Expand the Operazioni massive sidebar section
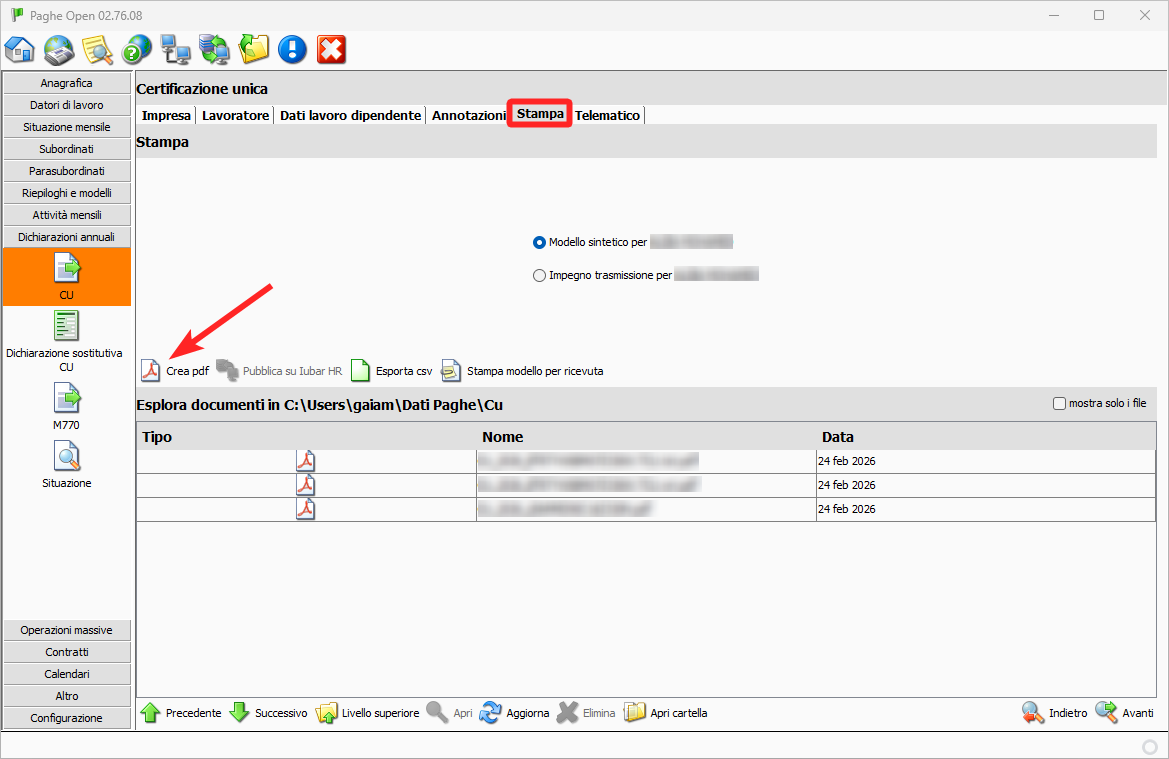 (x=67, y=630)
